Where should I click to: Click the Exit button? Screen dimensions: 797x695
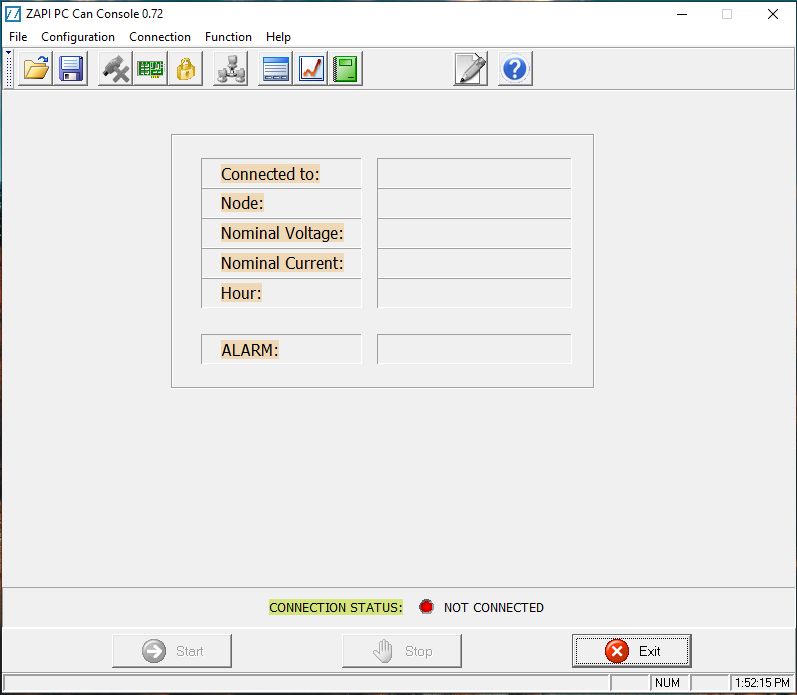click(x=632, y=651)
